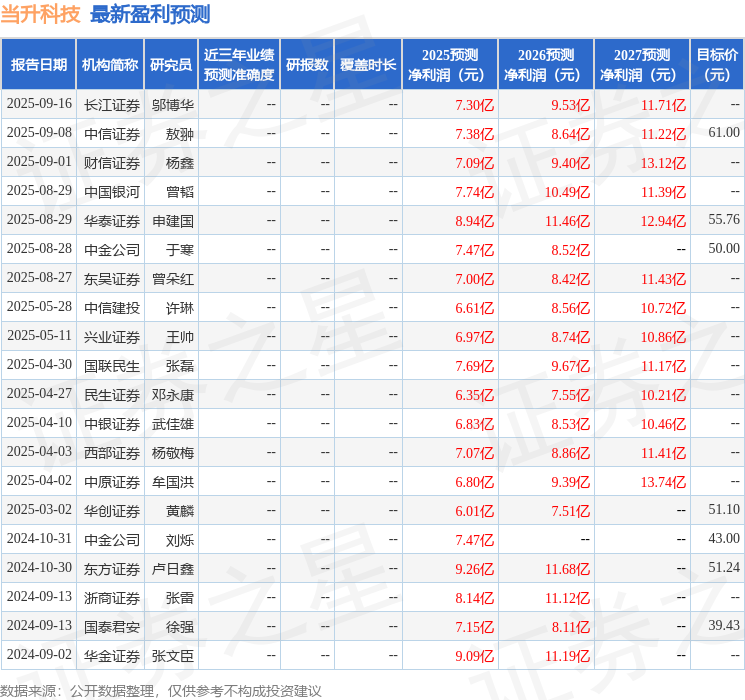Select the 国联民生 institution cell
The image size is (745, 700).
click(x=112, y=366)
